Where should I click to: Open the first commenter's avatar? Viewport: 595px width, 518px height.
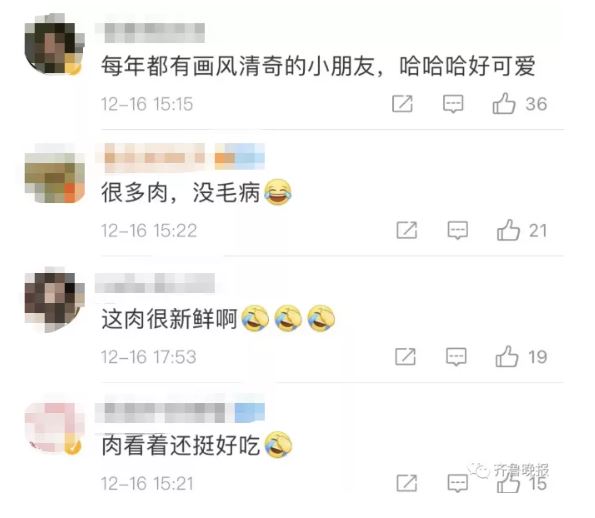click(55, 45)
